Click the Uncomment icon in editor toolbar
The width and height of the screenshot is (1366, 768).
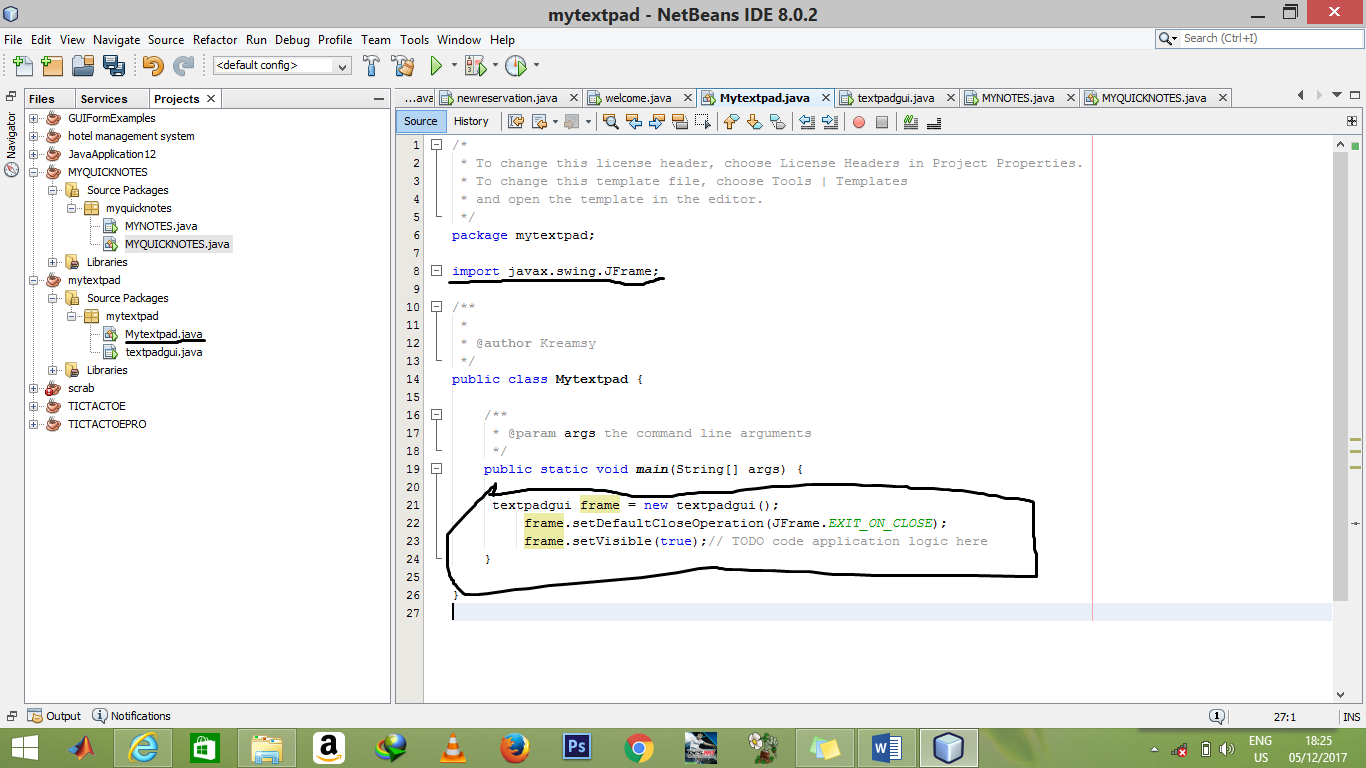tap(934, 122)
